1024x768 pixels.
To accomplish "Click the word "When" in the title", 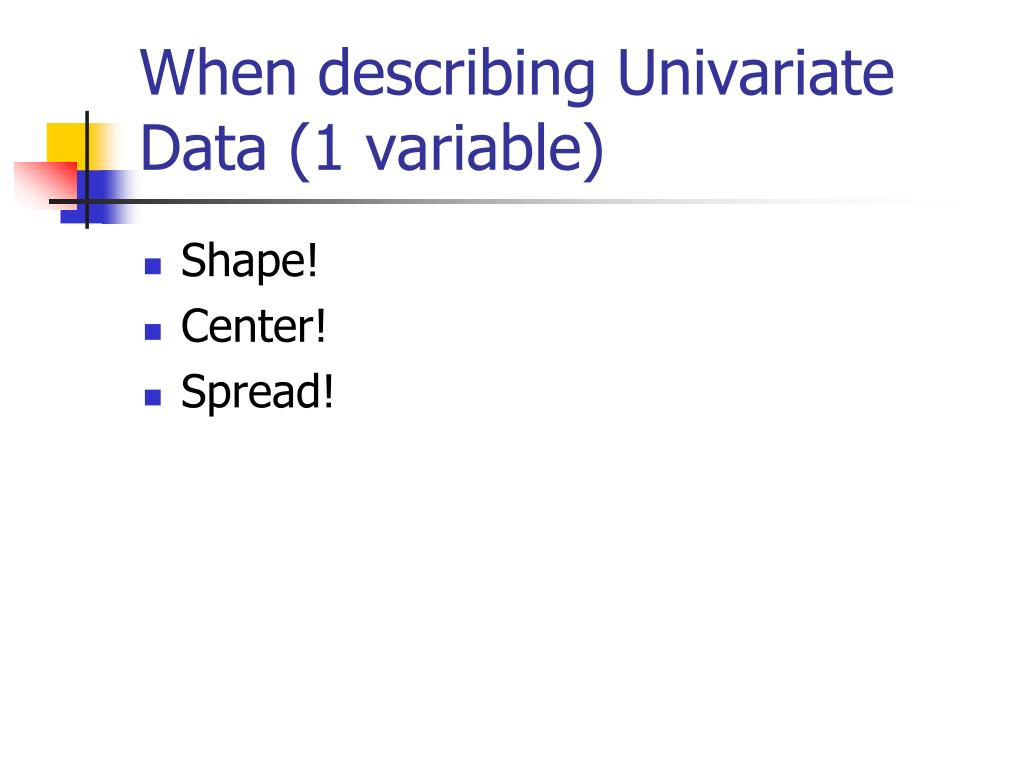I will tap(219, 72).
